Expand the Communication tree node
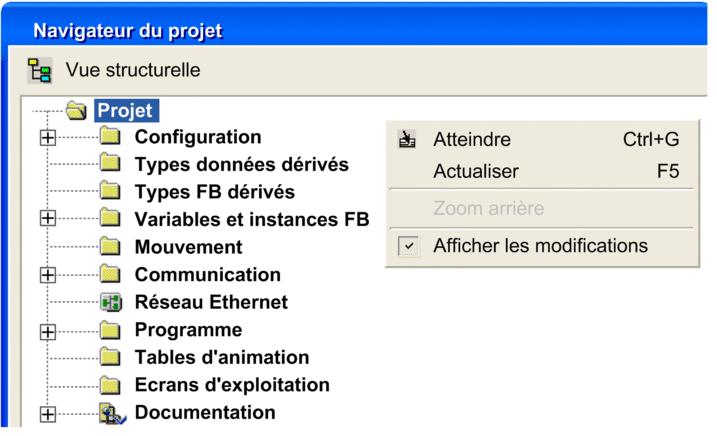Screen dimensions: 717x436 48,275
